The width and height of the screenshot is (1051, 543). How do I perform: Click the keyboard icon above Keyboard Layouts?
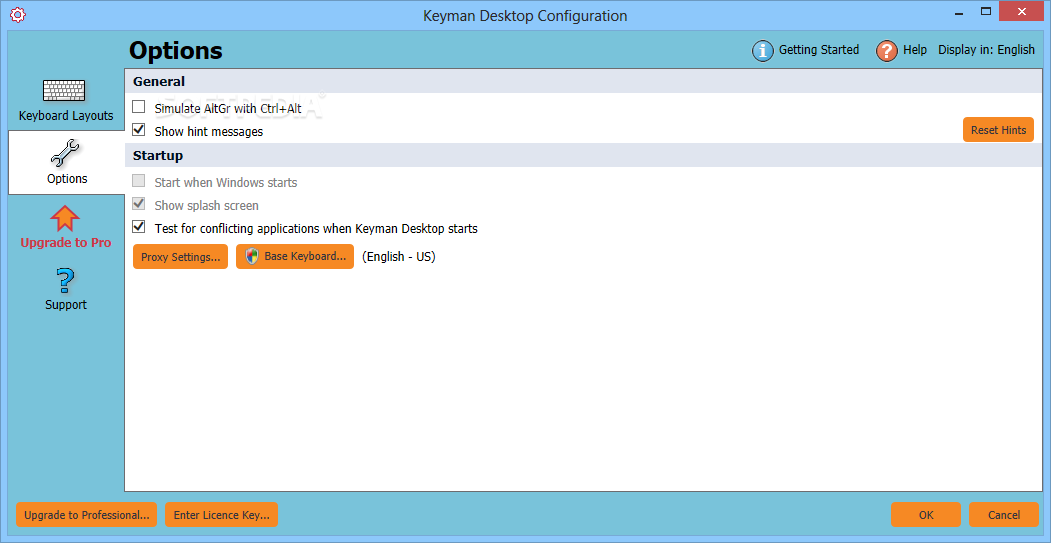pyautogui.click(x=64, y=91)
